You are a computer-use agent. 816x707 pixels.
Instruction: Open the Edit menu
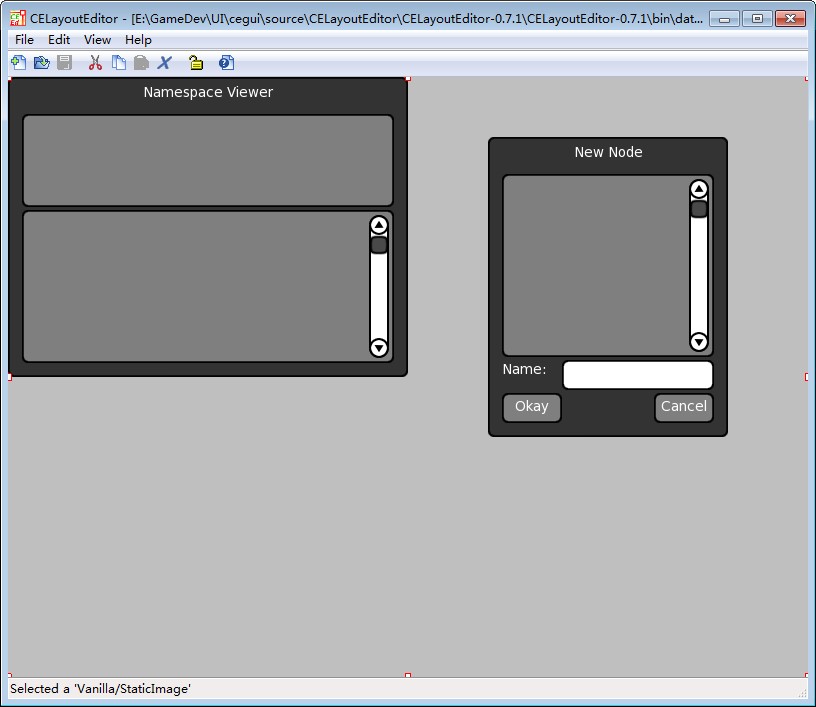[x=59, y=40]
